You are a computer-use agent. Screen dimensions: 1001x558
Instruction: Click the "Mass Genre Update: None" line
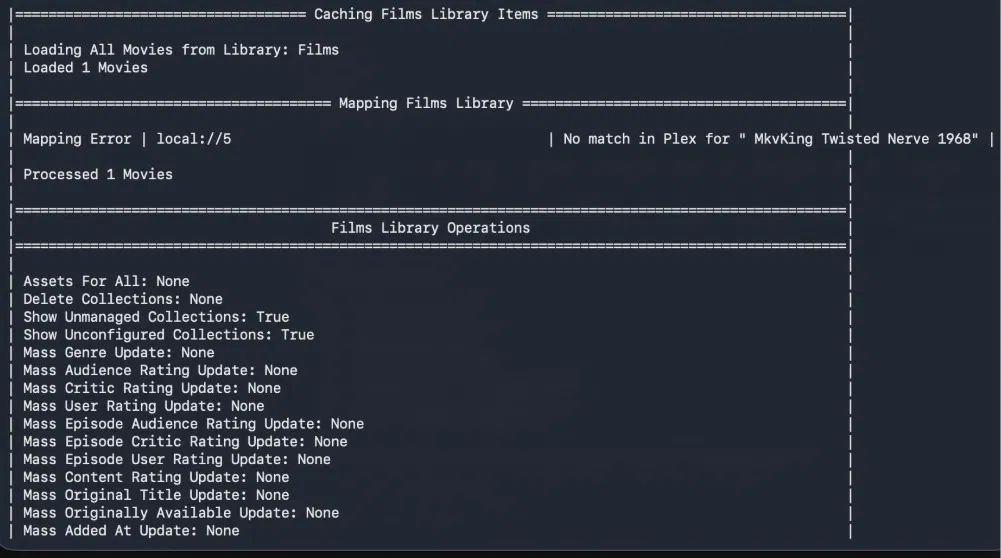point(119,353)
